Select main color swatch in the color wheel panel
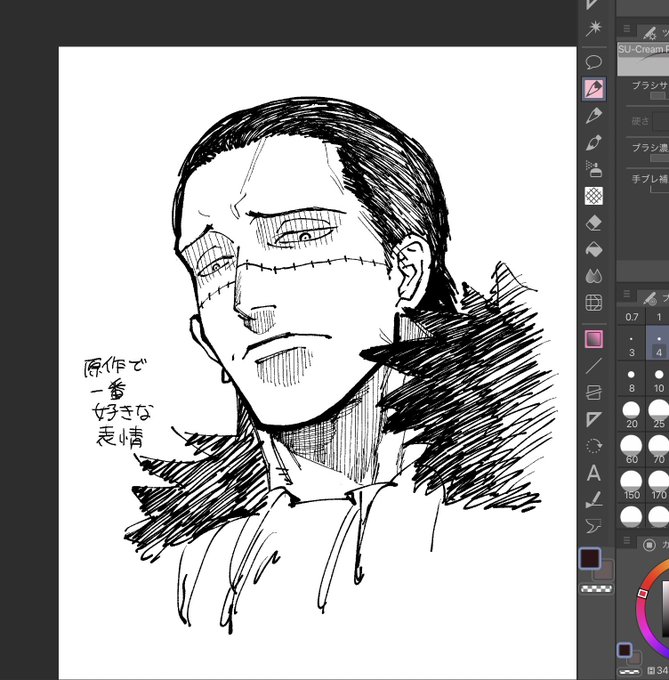Screen dimensions: 669x680 pyautogui.click(x=624, y=650)
